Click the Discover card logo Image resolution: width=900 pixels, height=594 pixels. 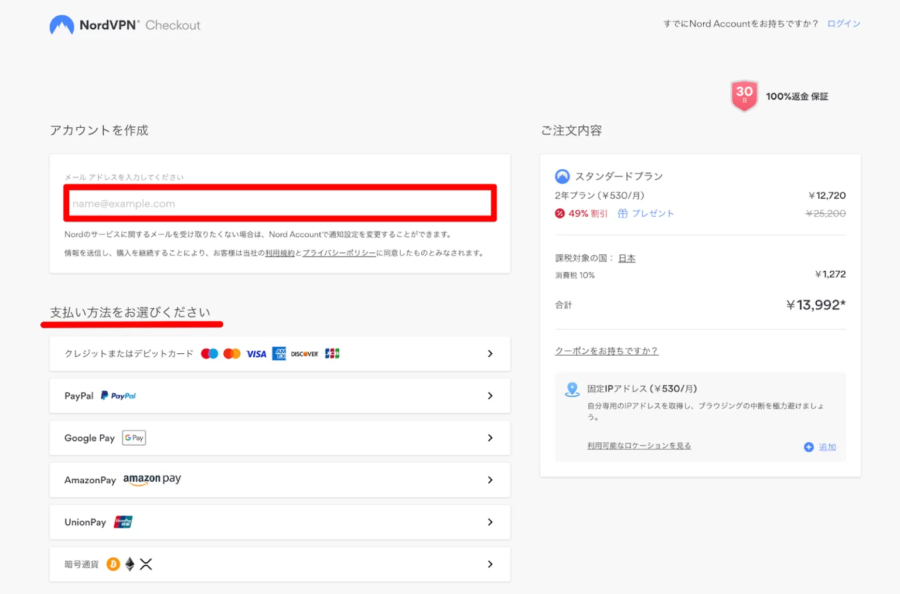pos(304,354)
